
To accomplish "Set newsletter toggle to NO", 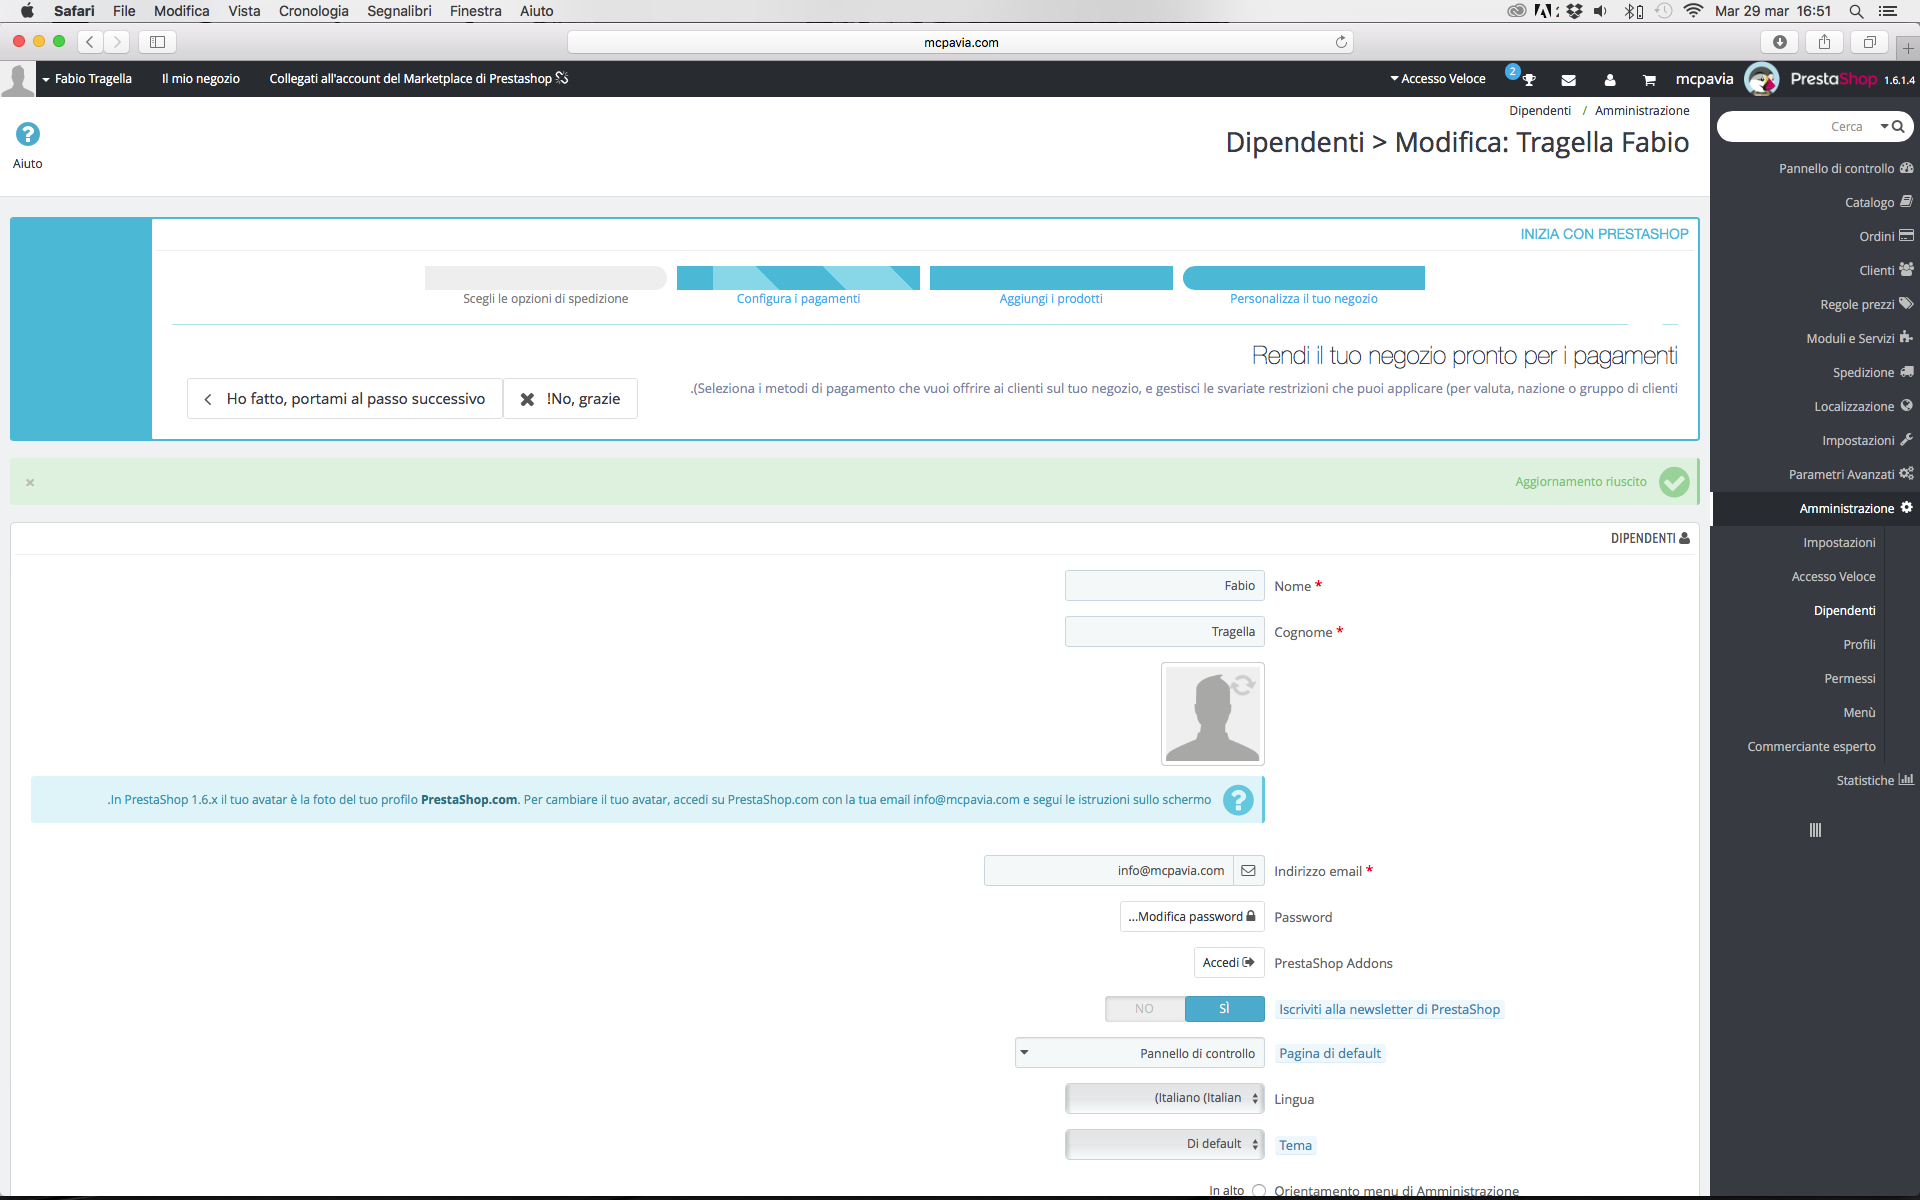I will [x=1144, y=1009].
